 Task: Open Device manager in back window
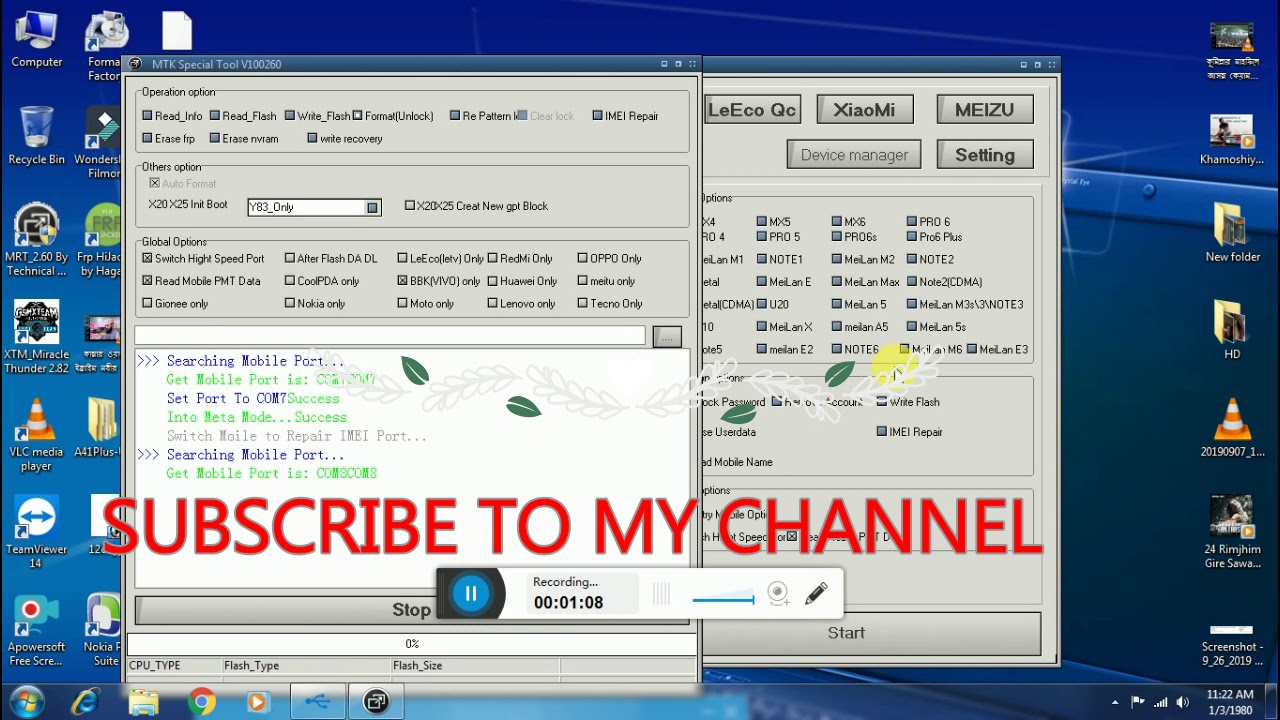[854, 155]
